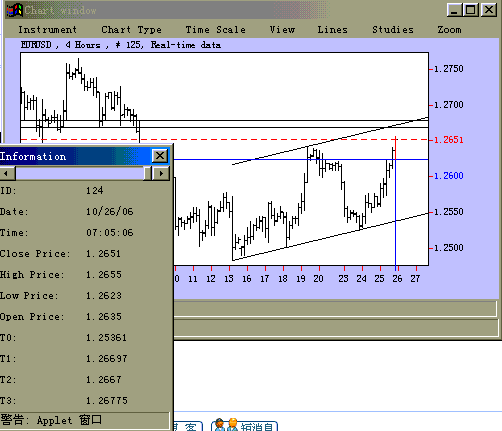This screenshot has width=502, height=431.
Task: Click the Date value 10/26/06
Action: point(110,212)
